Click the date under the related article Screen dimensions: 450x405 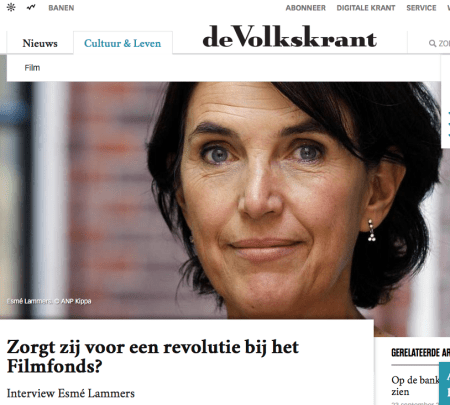(x=415, y=403)
